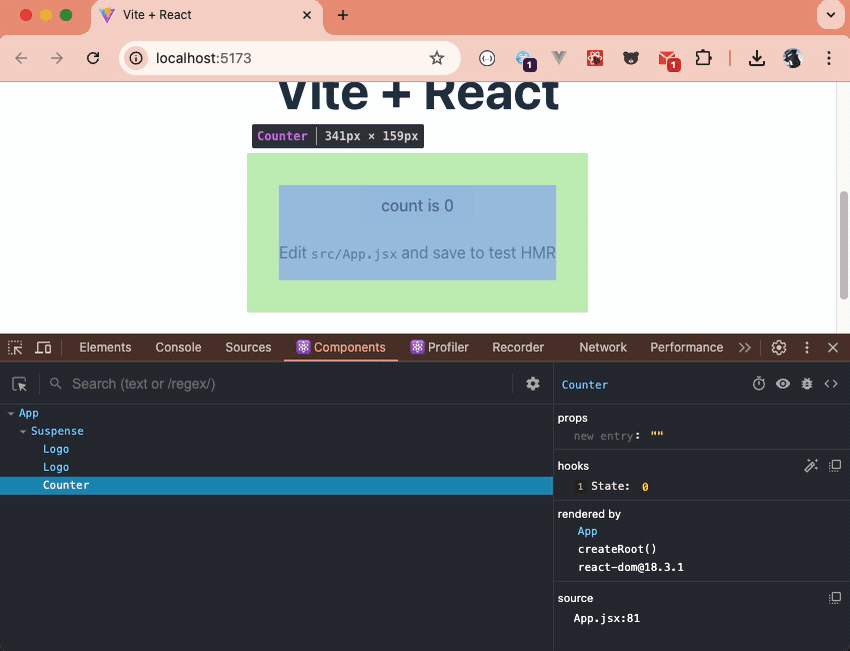Select the Suspense component in tree
The width and height of the screenshot is (850, 651).
point(57,431)
